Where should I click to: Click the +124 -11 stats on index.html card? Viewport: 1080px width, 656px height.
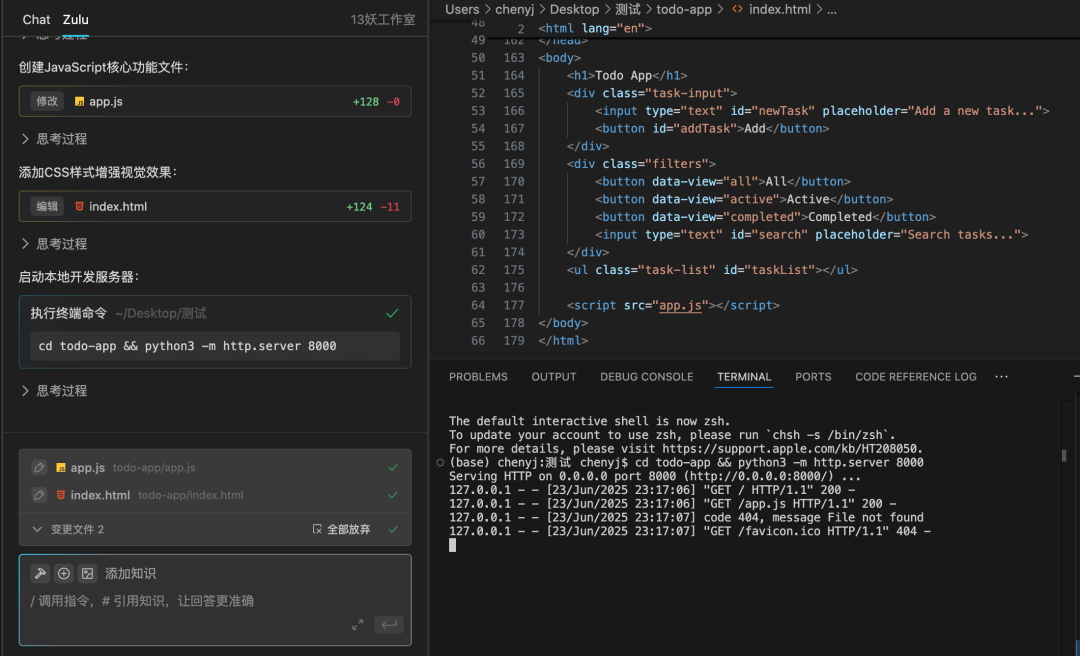point(373,206)
